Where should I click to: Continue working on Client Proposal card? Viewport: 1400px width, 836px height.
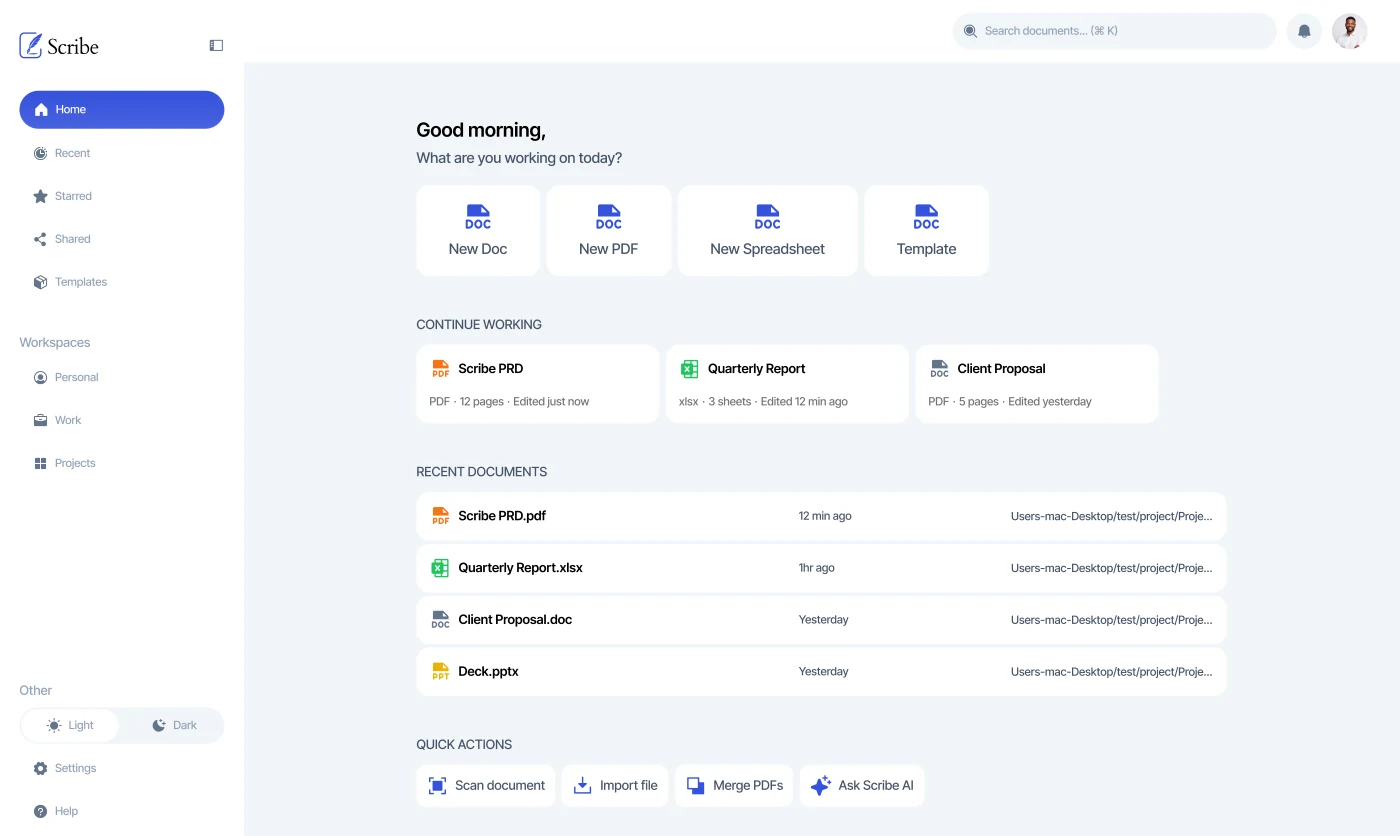(1037, 384)
